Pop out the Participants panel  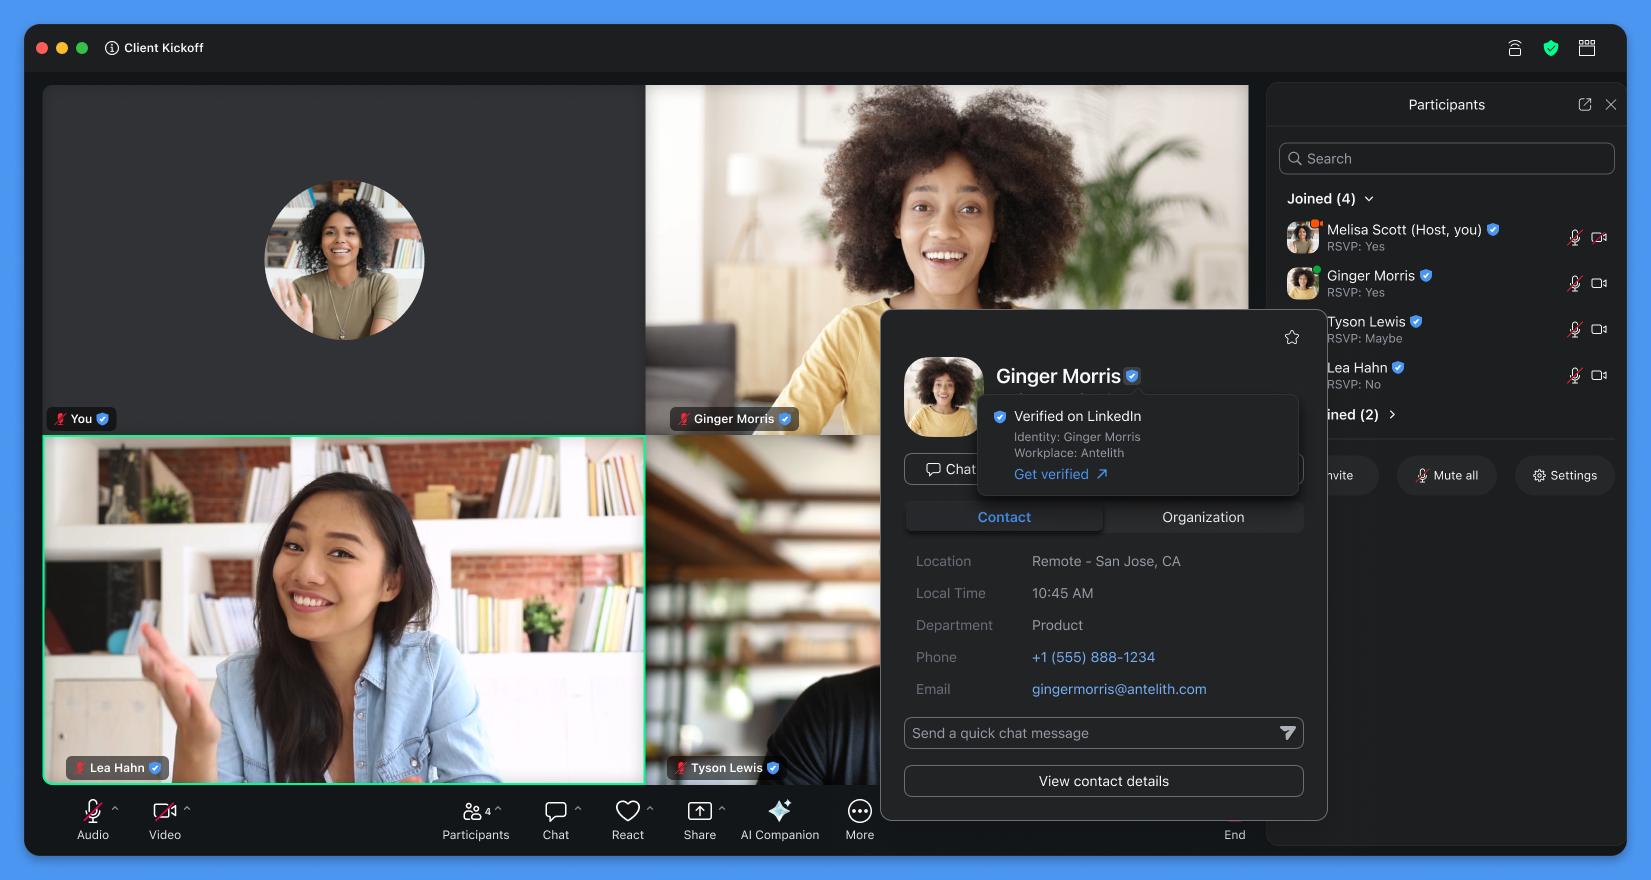point(1584,105)
